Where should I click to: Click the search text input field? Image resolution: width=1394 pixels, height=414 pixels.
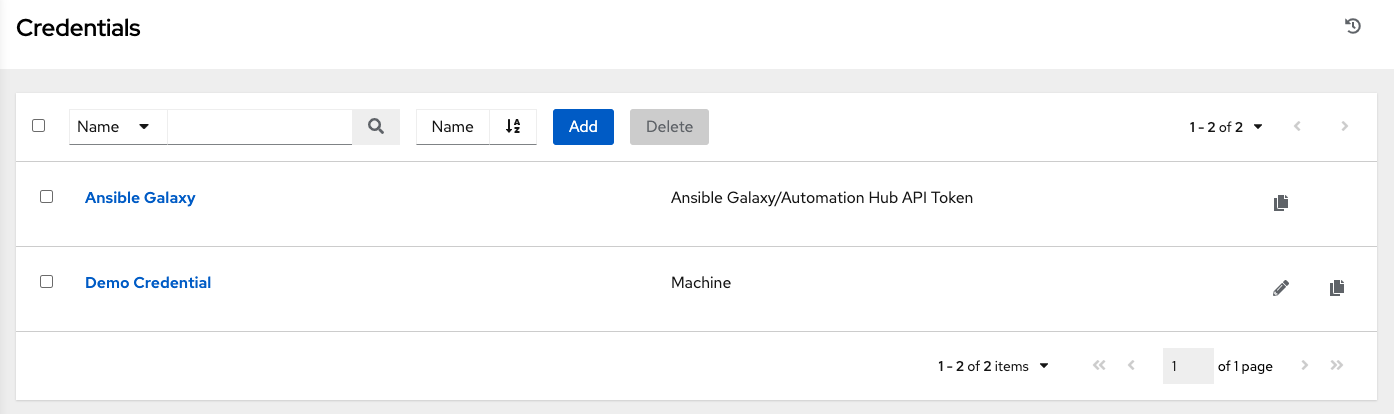coord(260,127)
